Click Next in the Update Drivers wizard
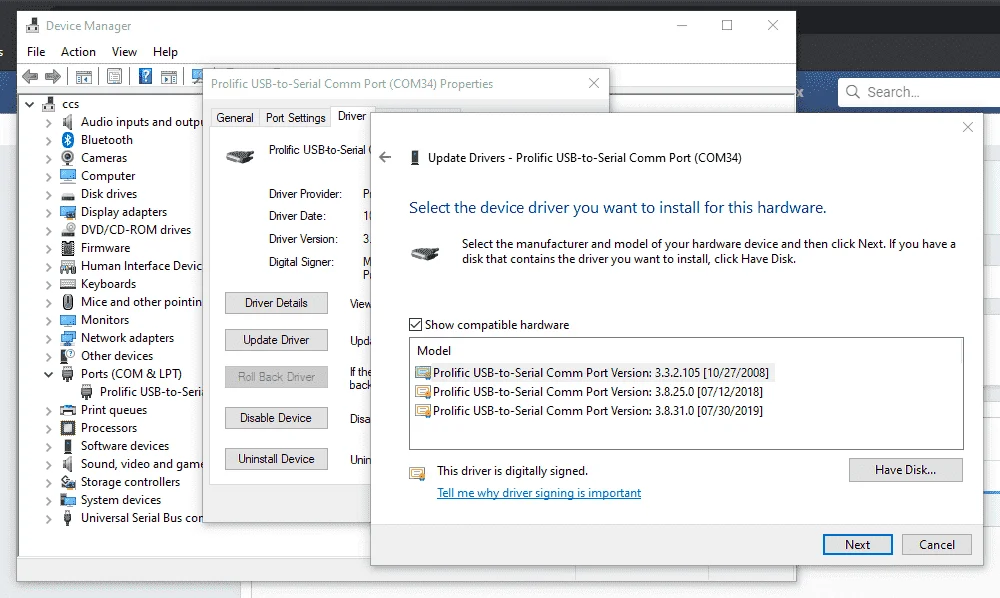1000x598 pixels. [857, 544]
